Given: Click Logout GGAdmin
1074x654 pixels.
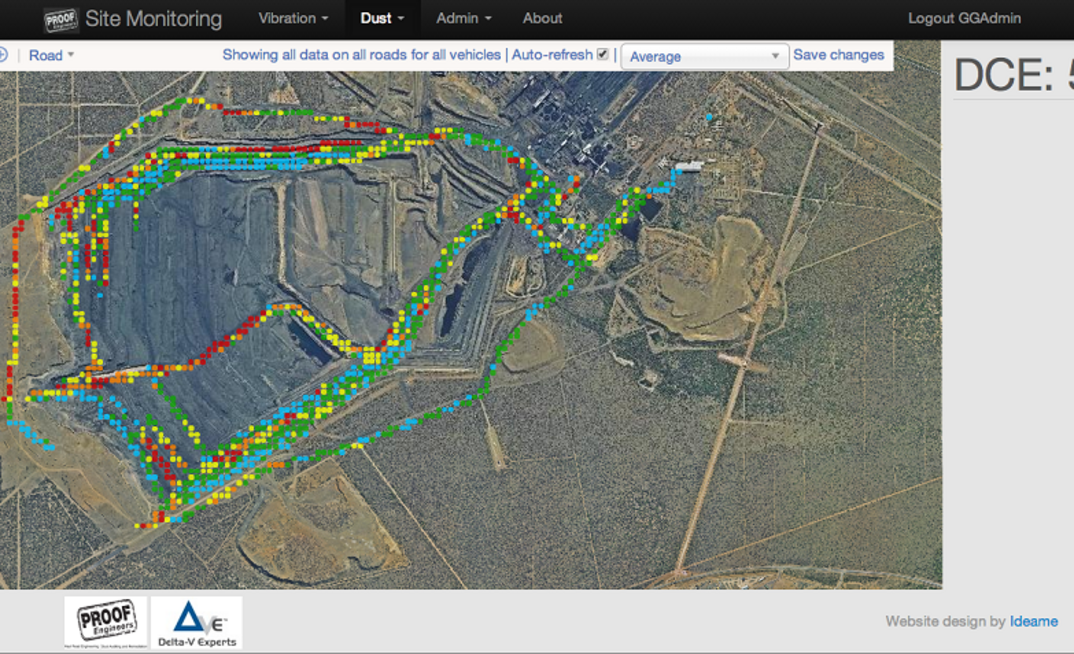Looking at the screenshot, I should point(964,18).
